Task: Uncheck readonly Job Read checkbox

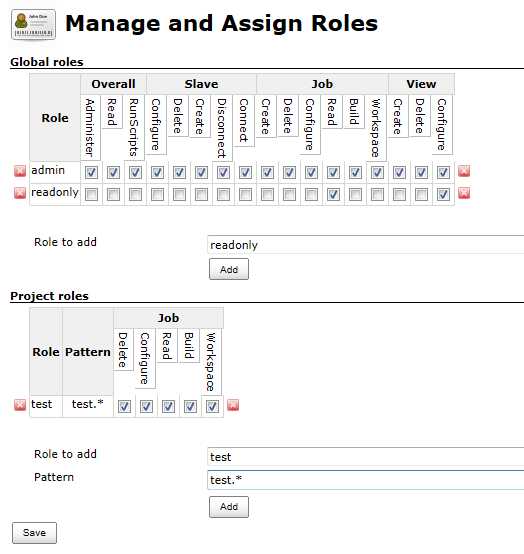Action: (333, 194)
